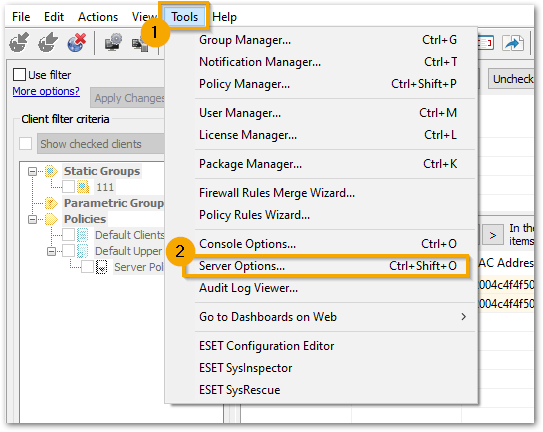This screenshot has height=432, width=543.
Task: Click the Default Clients policy icon
Action: pos(82,235)
